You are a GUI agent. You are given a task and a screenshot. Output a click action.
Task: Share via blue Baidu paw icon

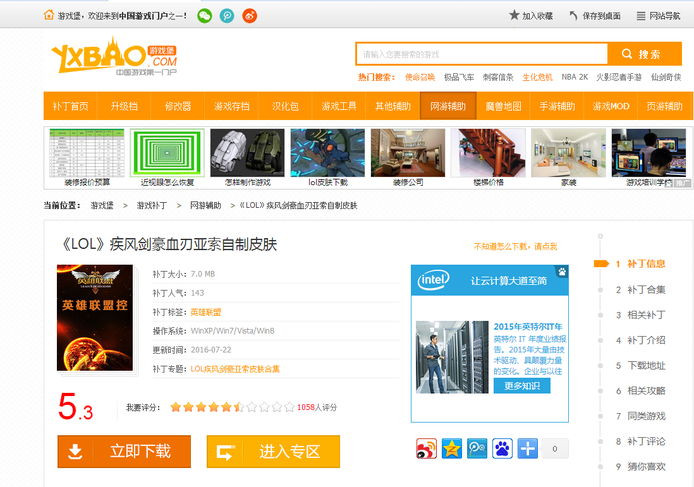(502, 448)
